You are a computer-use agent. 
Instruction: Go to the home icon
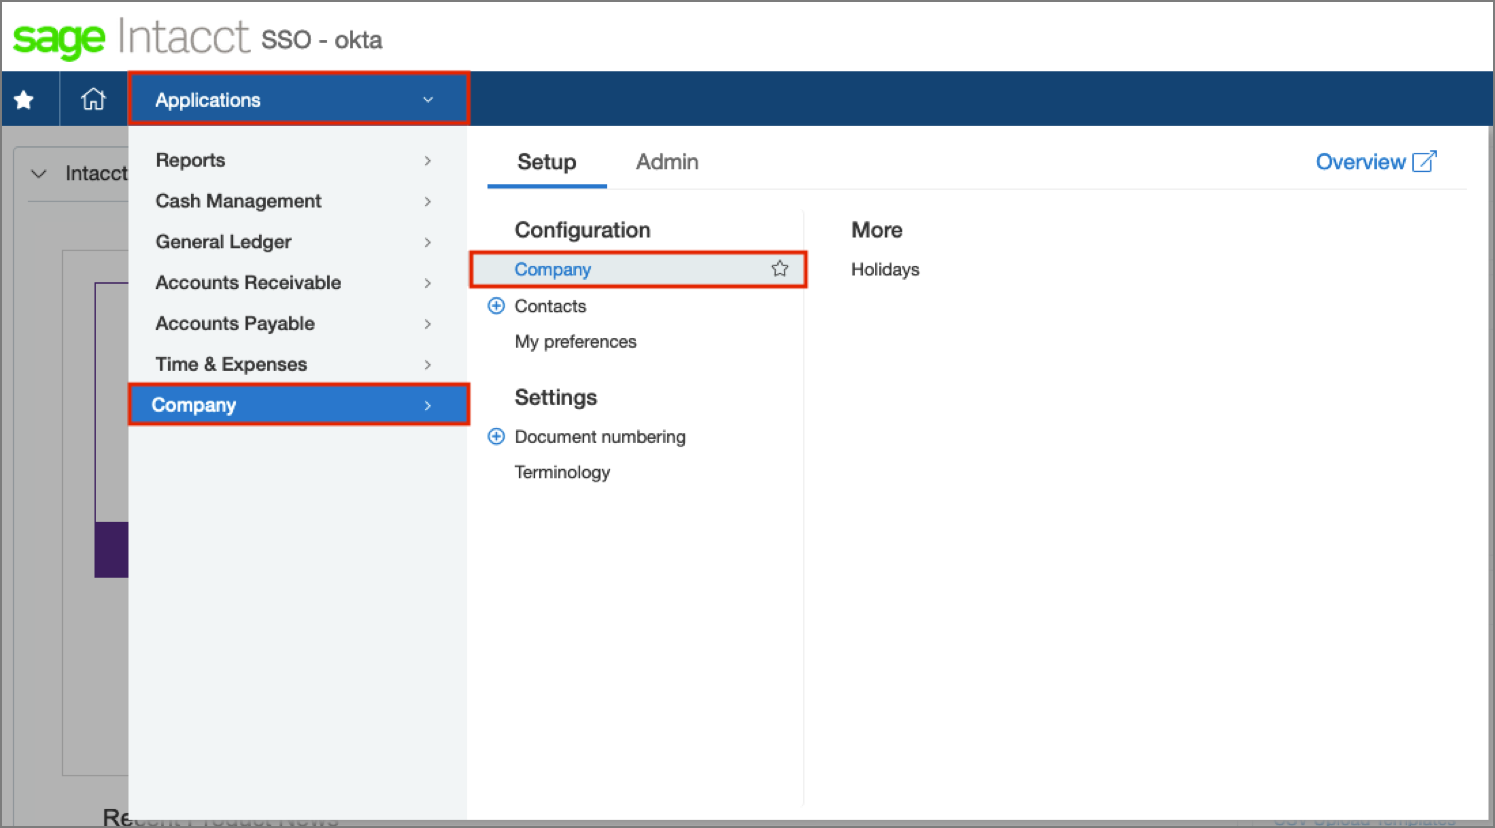(93, 100)
